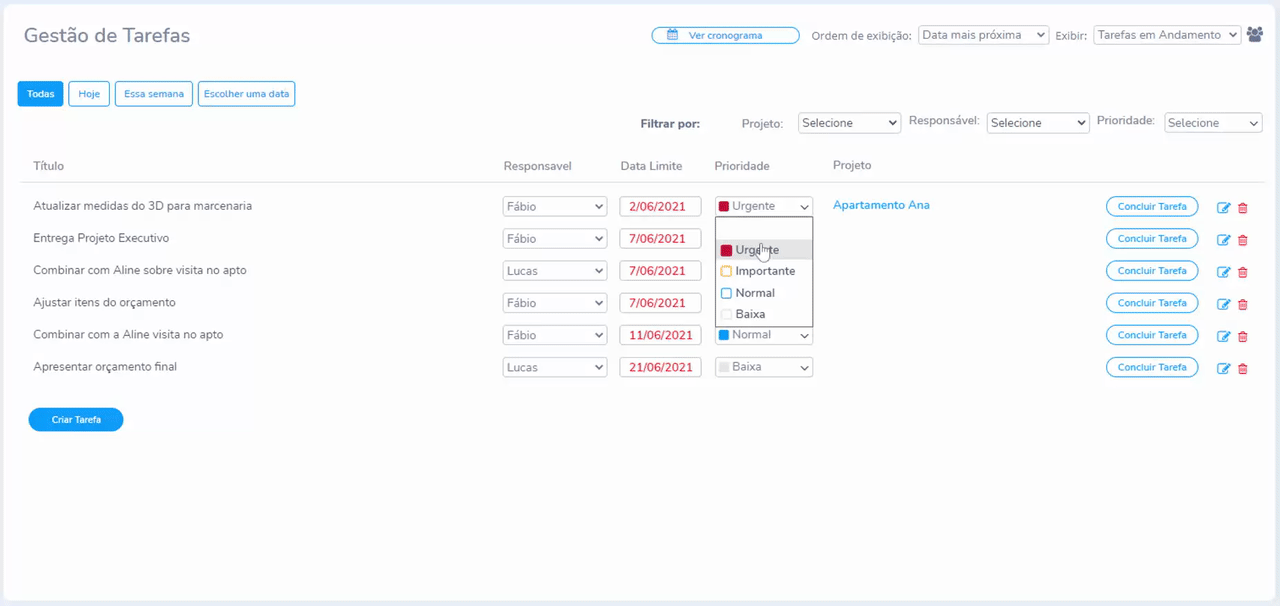Open the Ordem de exibição dropdown
The height and width of the screenshot is (606, 1280).
coord(983,35)
